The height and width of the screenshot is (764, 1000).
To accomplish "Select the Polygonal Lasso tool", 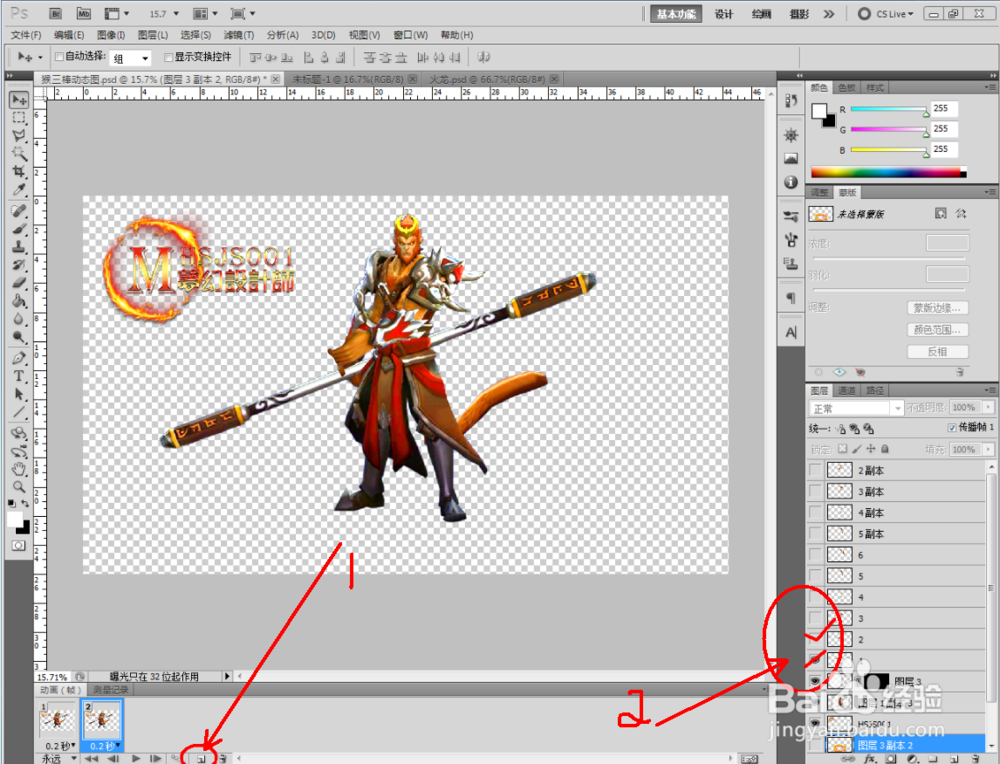I will tap(19, 136).
